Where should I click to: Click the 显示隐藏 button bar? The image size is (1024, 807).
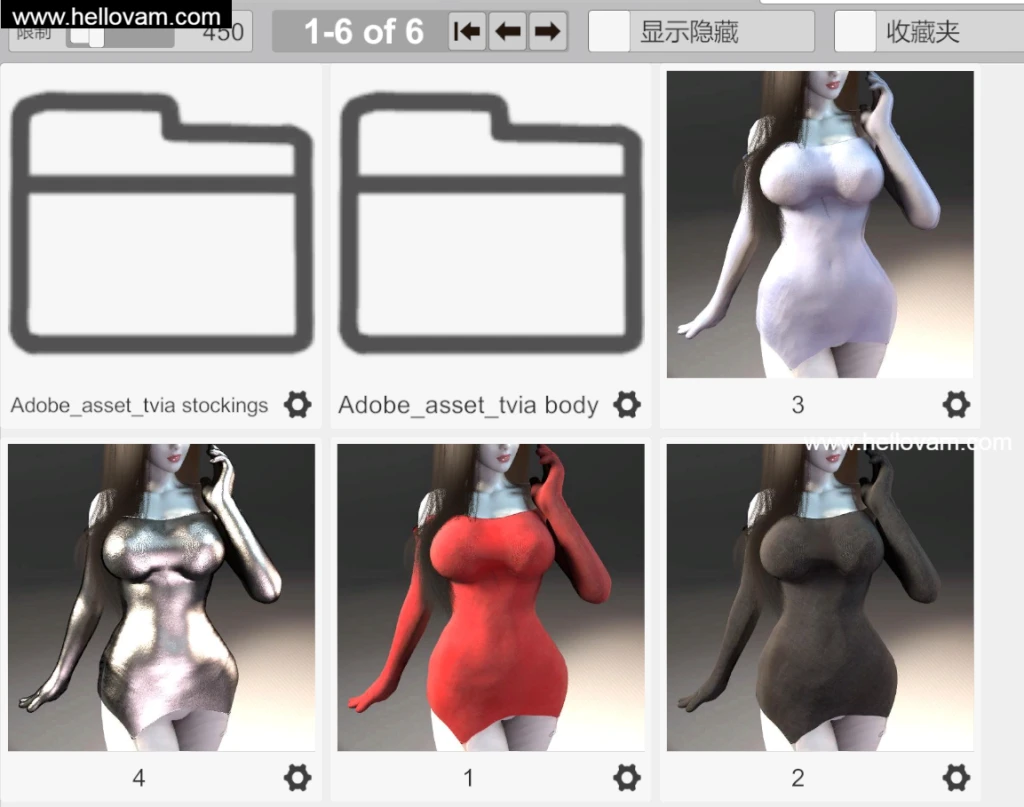coord(700,31)
